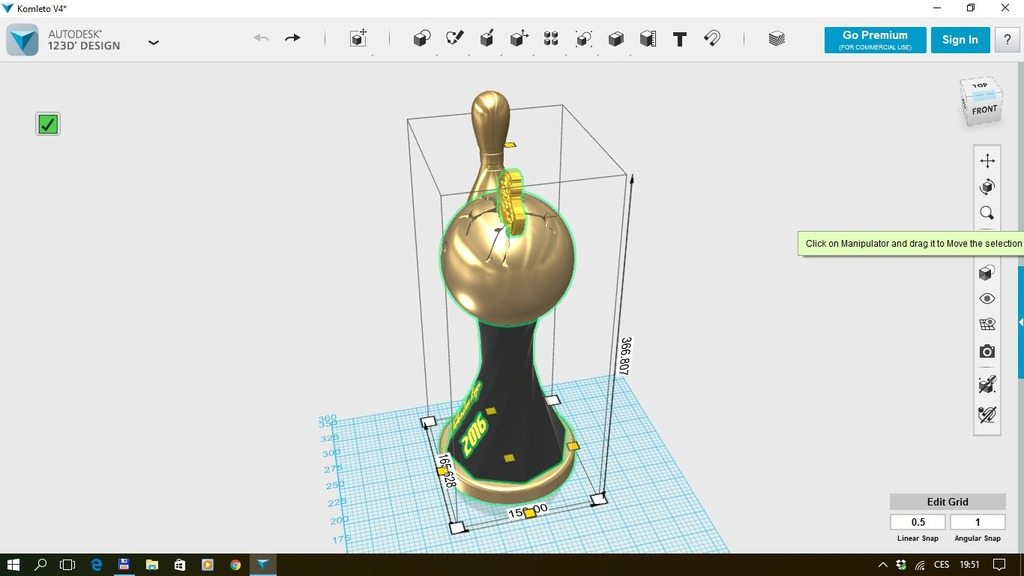Select the Orbit navigation tool
This screenshot has width=1024, height=576.
987,187
